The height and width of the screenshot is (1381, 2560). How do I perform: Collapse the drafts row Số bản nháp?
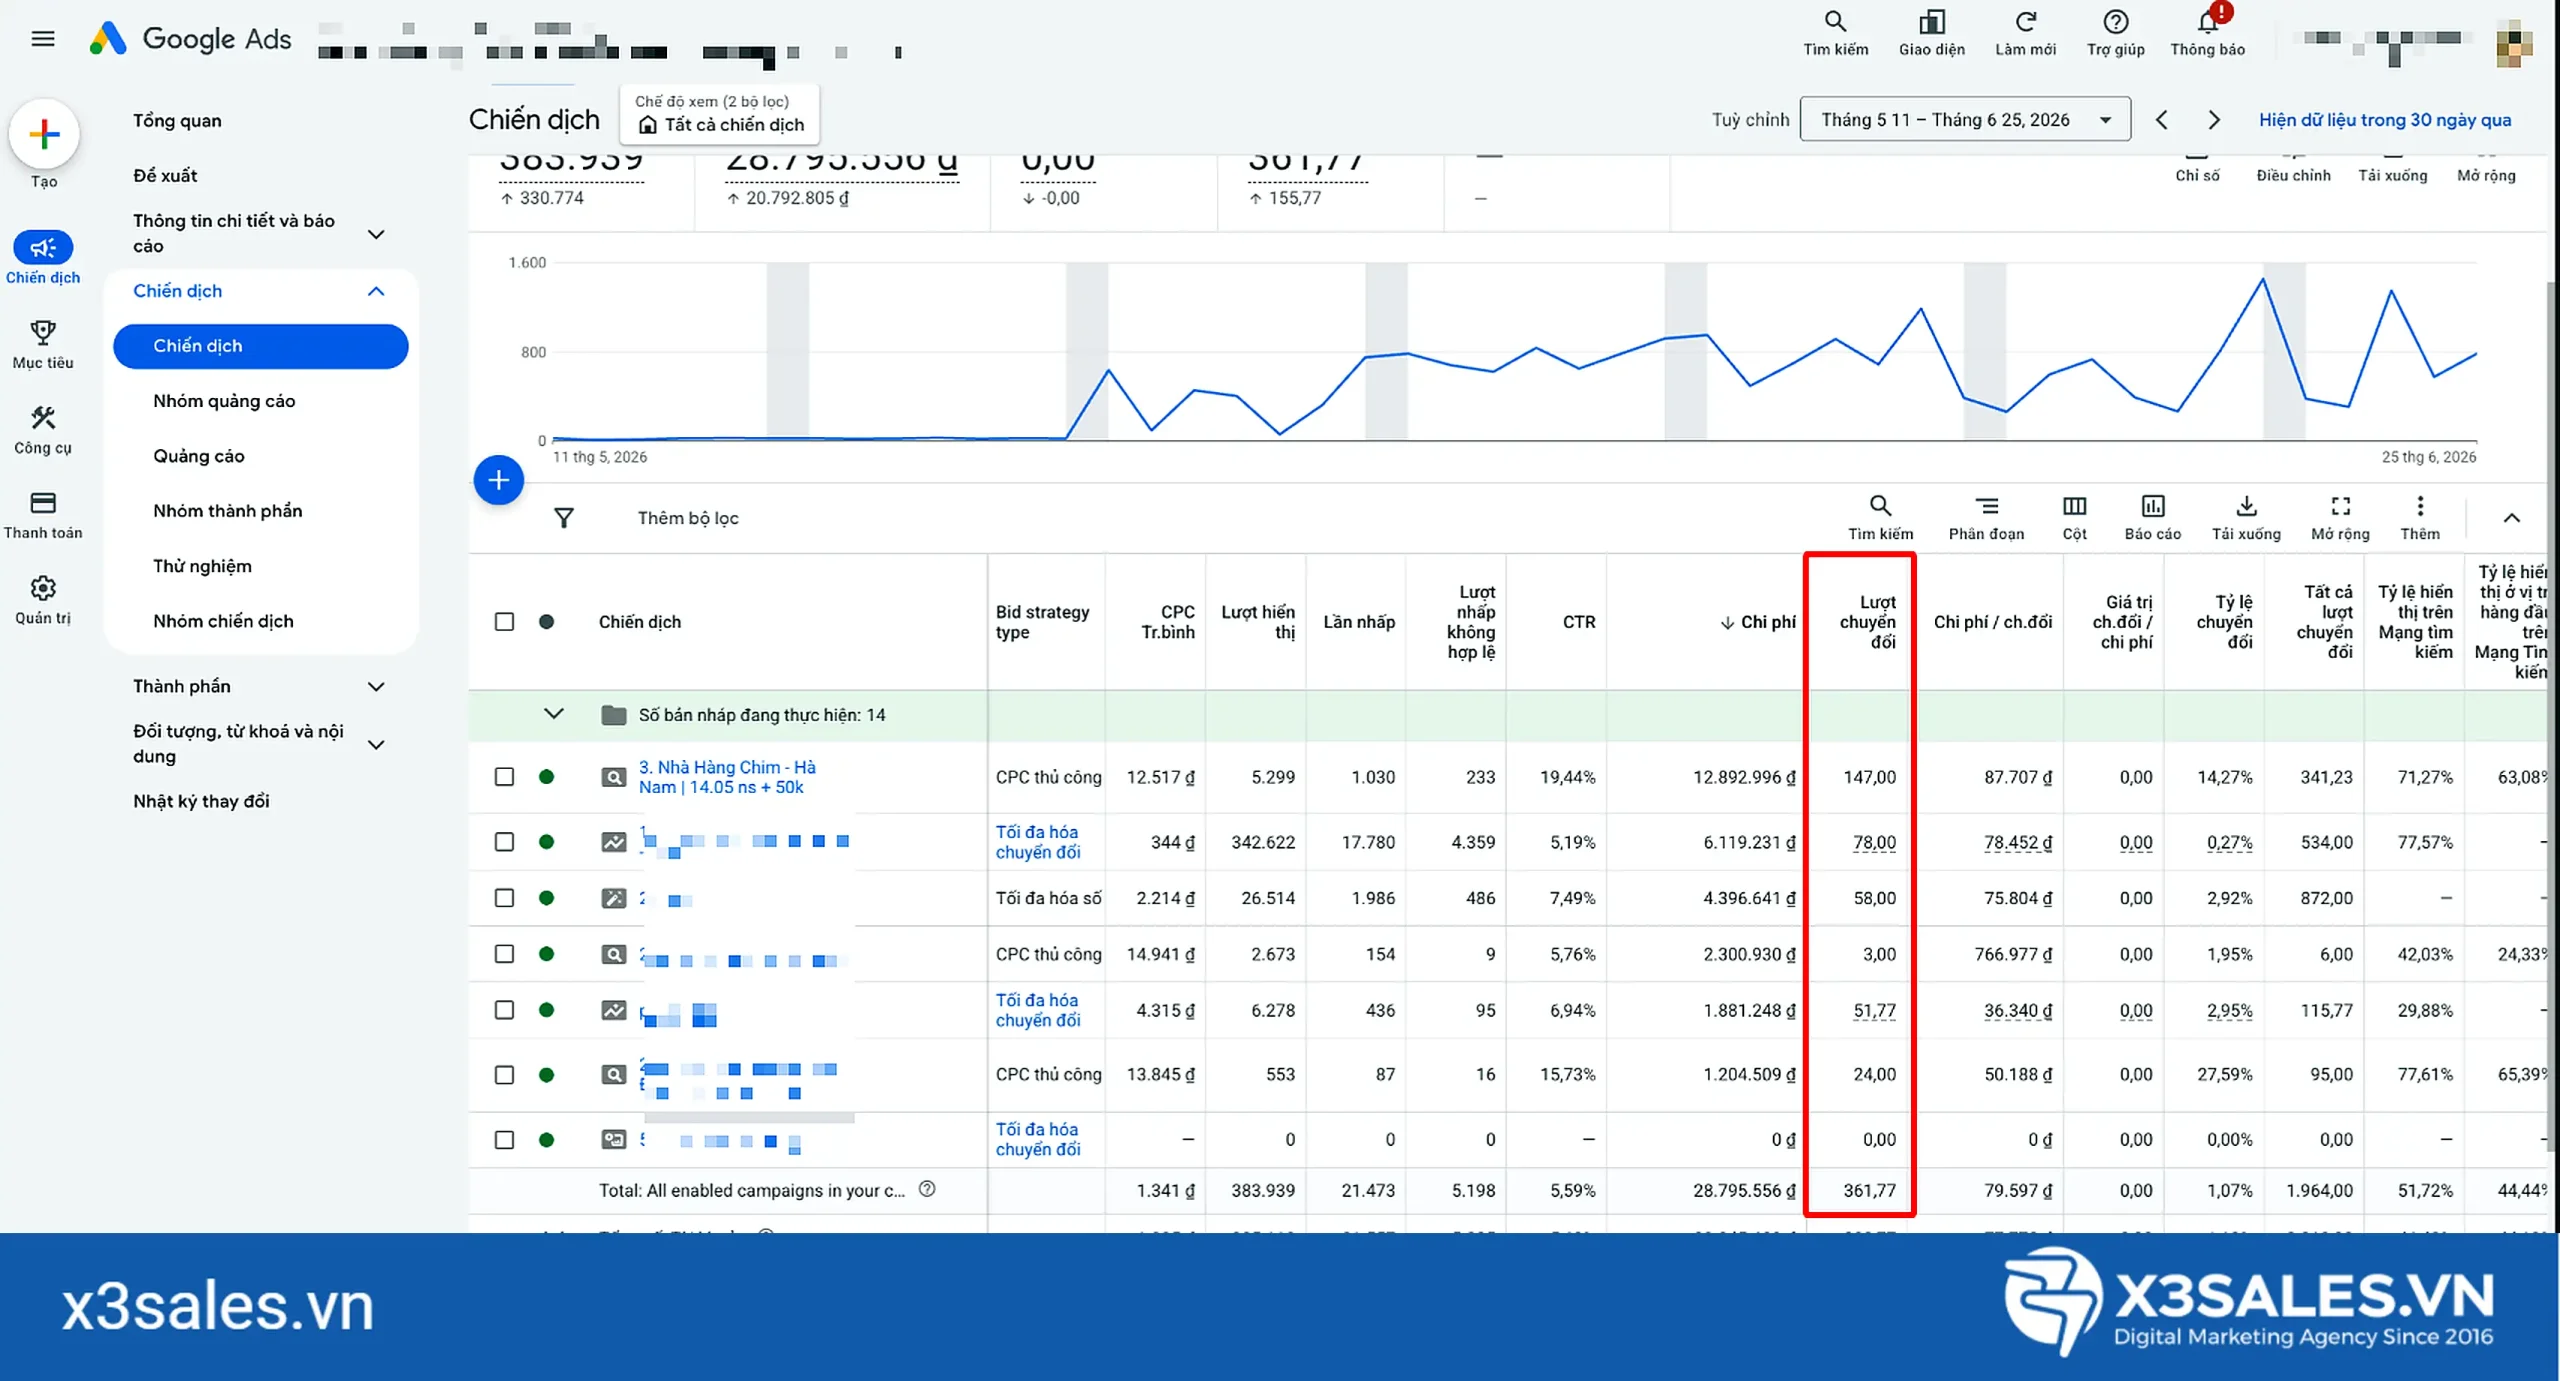click(553, 714)
